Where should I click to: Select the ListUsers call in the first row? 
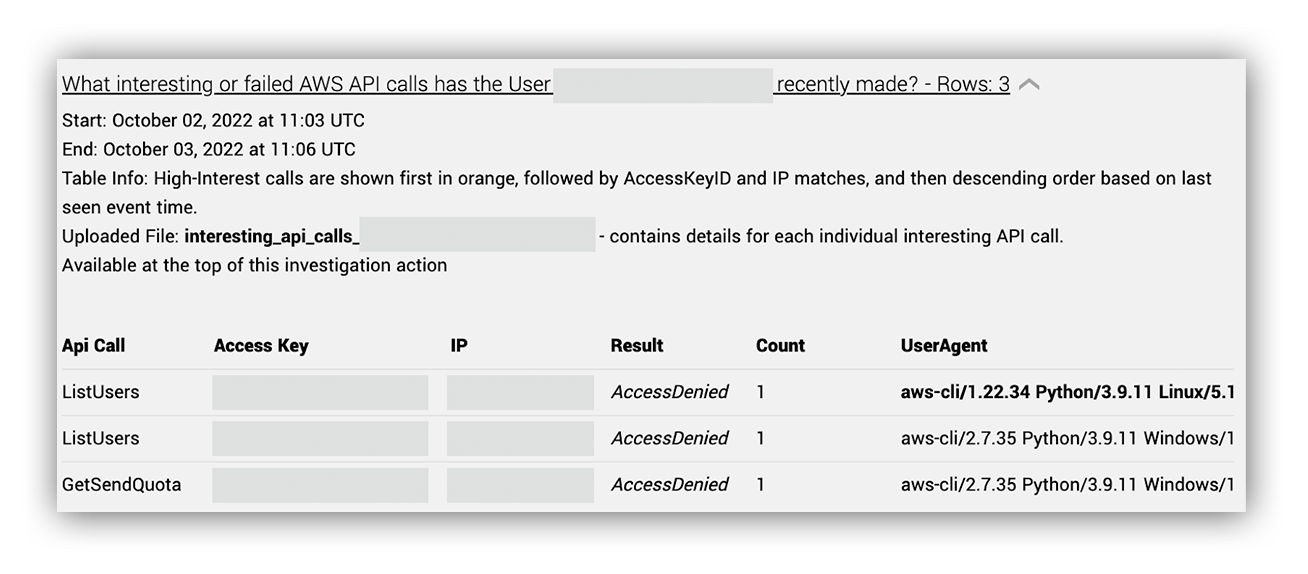pos(100,392)
